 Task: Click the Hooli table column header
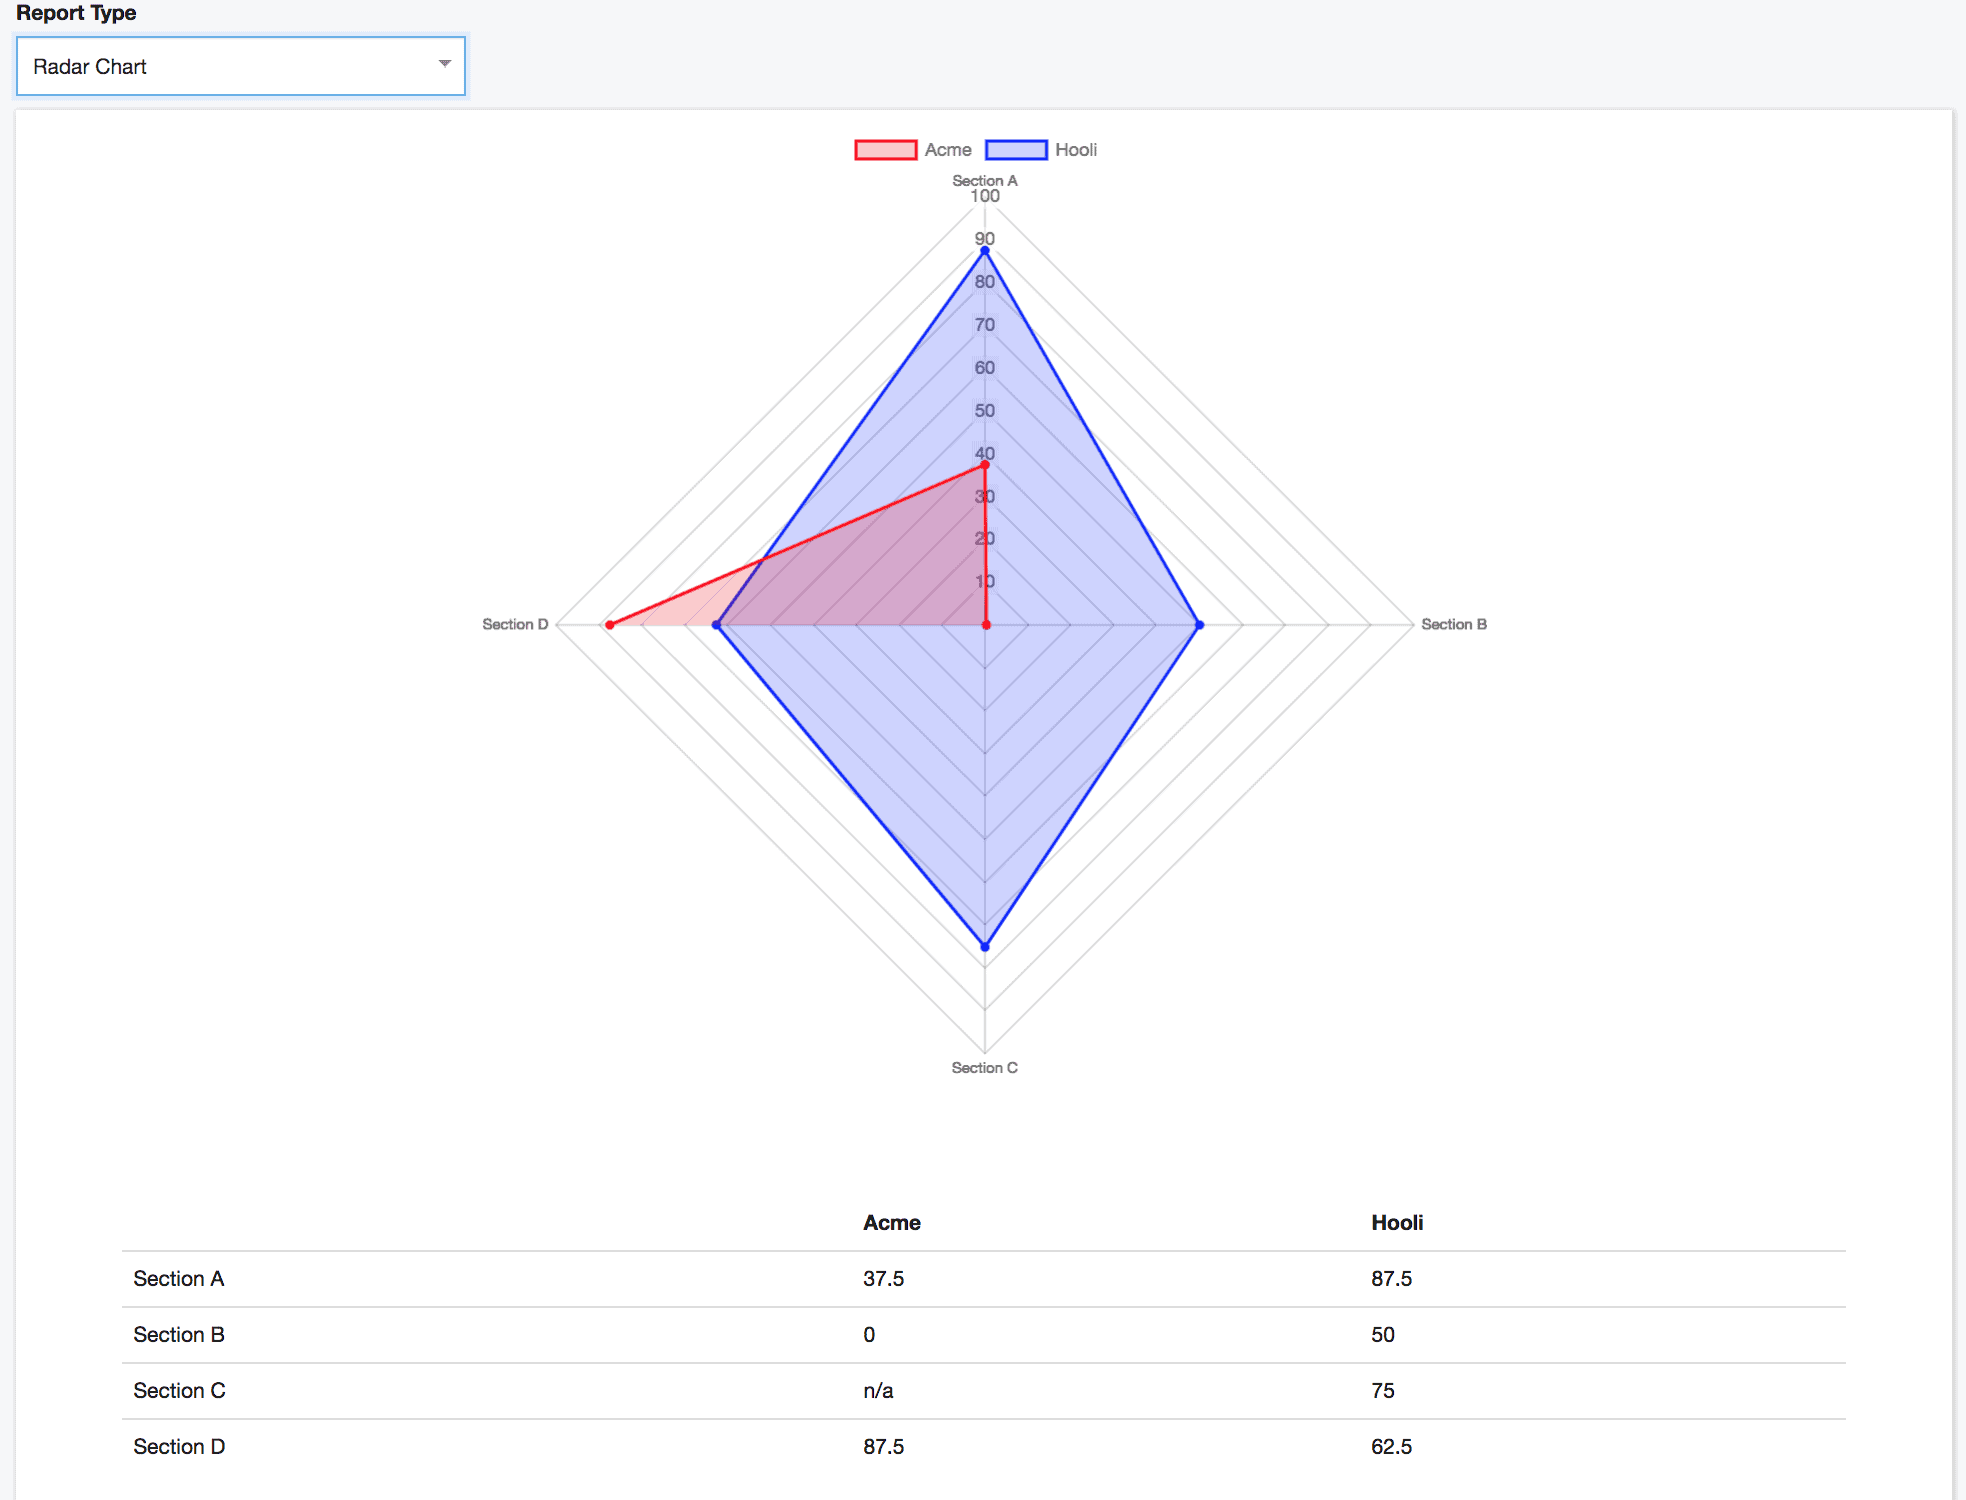[1397, 1223]
